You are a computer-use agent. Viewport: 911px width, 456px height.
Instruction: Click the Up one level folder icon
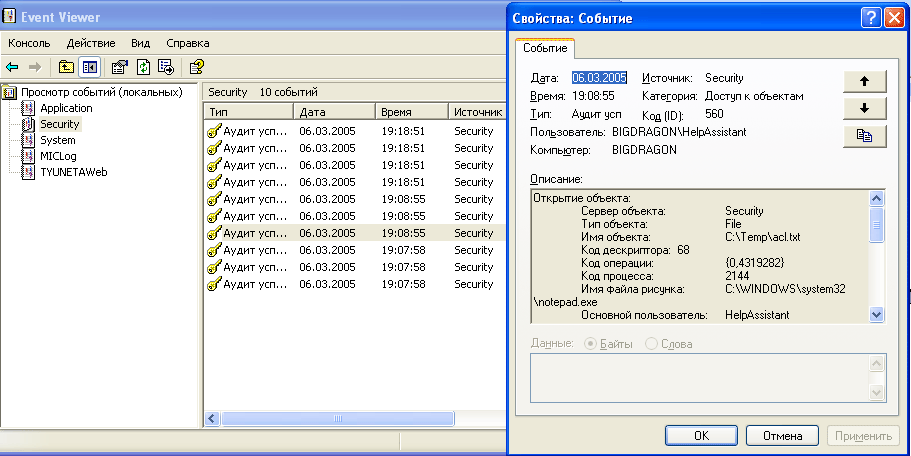coord(66,67)
